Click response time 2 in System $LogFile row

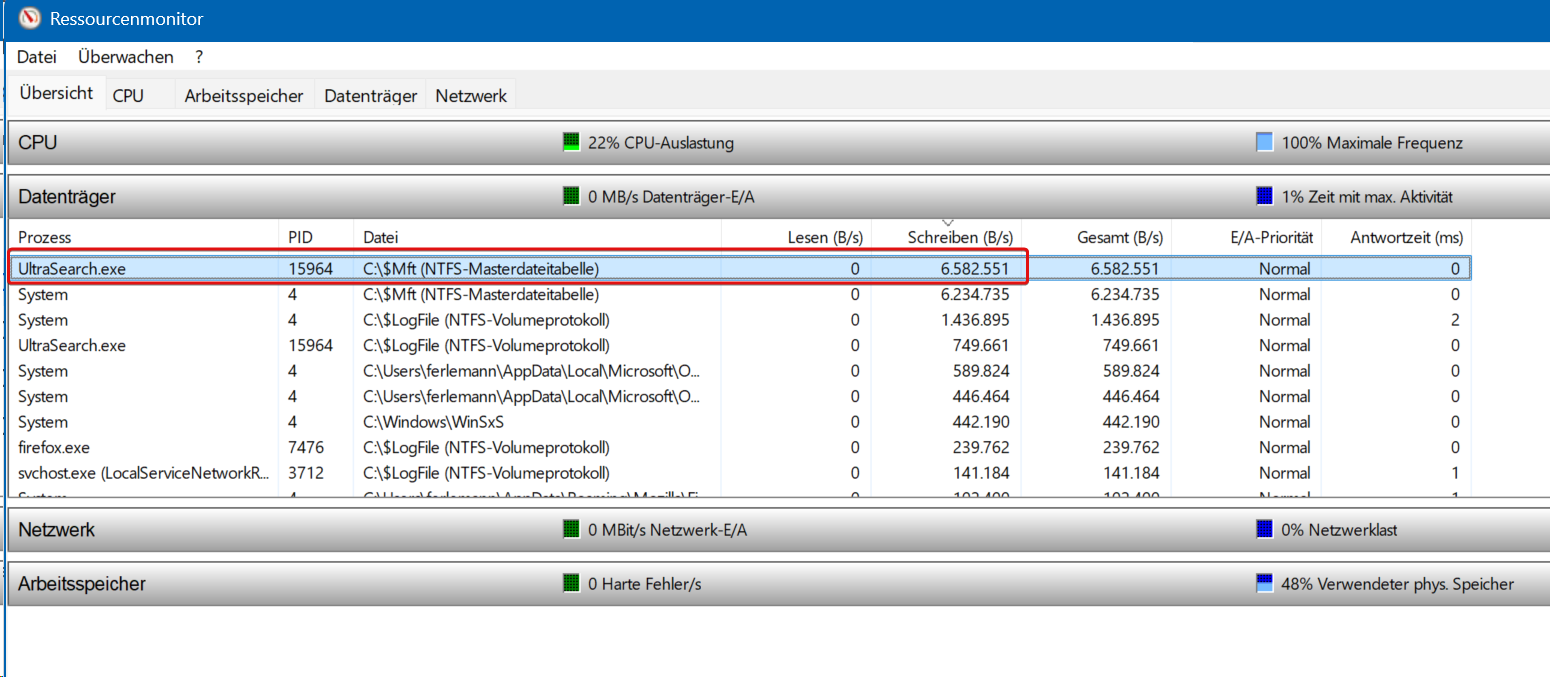(x=1455, y=320)
